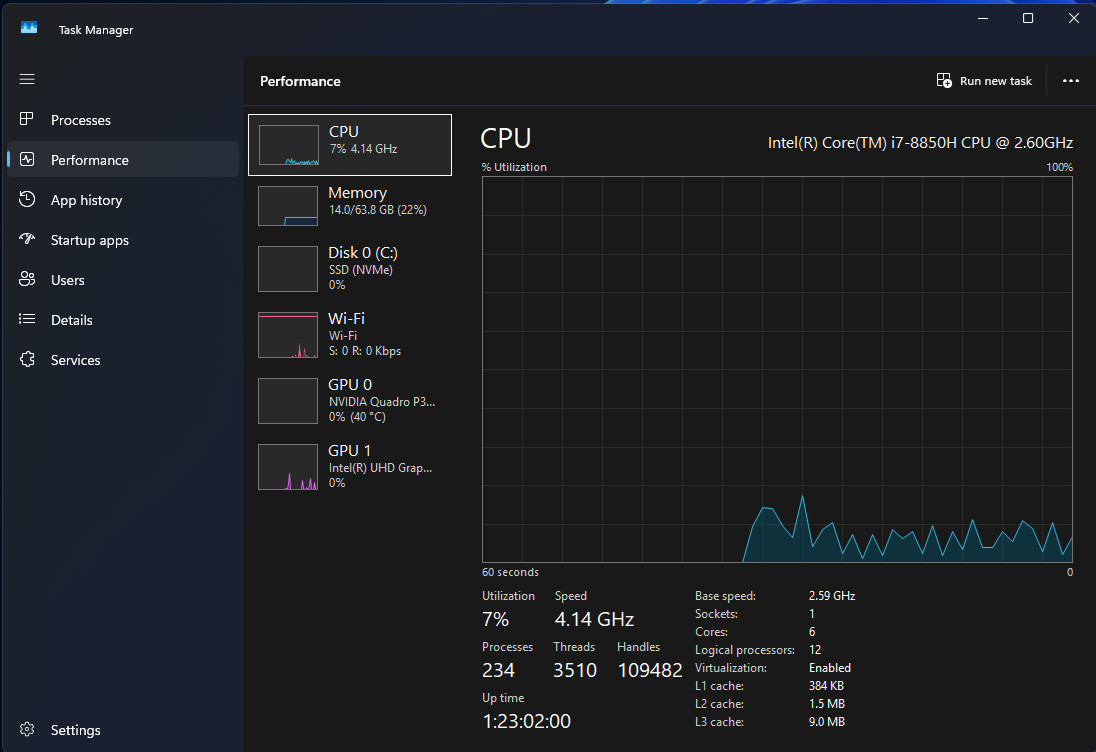Click the Run new task button label
Viewport: 1096px width, 752px height.
pos(995,81)
